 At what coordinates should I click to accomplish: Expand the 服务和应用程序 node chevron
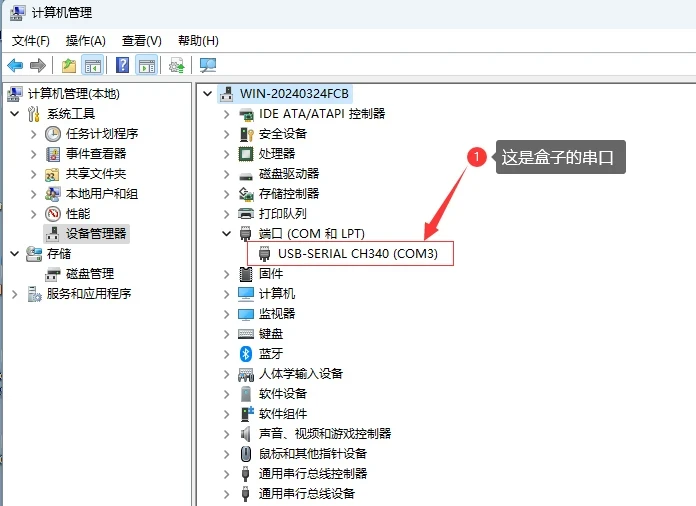tap(15, 294)
